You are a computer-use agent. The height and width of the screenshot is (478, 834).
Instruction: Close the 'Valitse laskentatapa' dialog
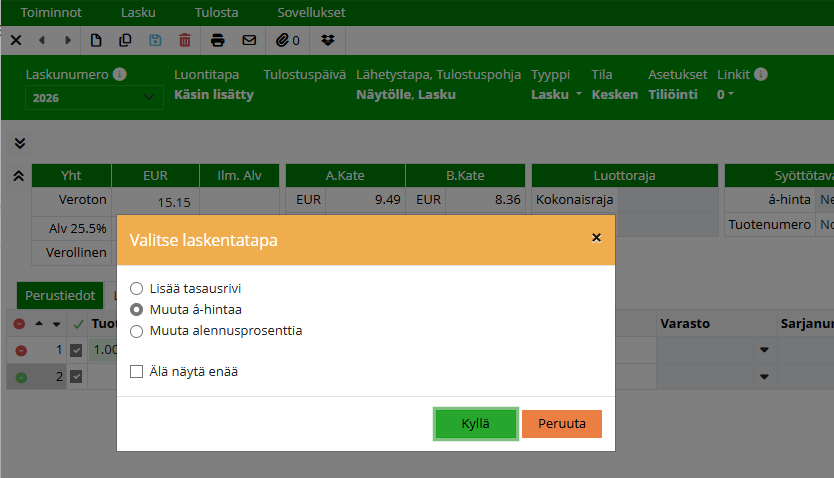596,238
